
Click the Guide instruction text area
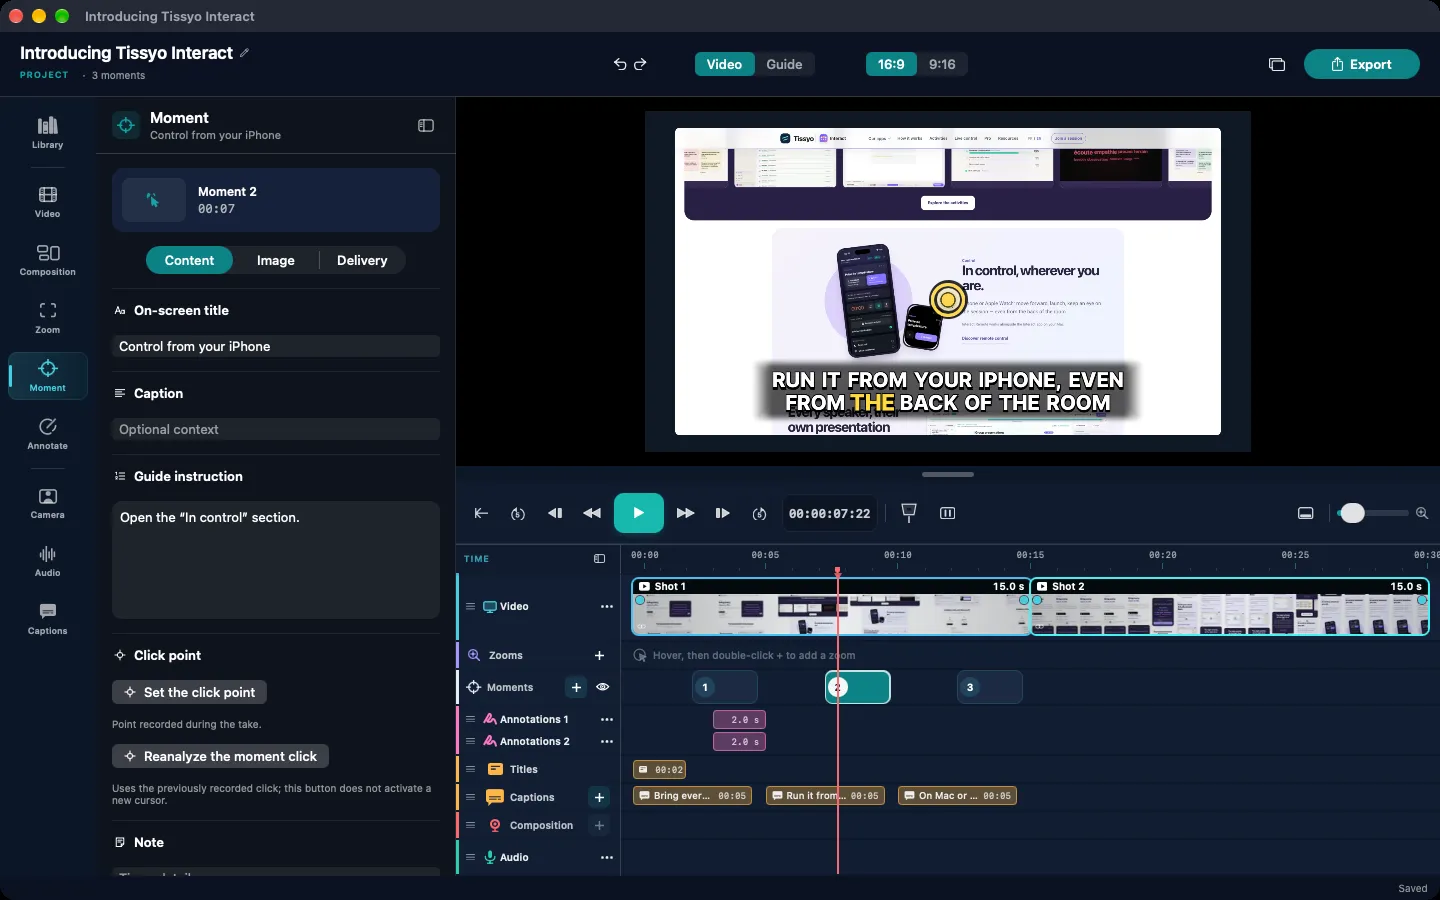[276, 560]
